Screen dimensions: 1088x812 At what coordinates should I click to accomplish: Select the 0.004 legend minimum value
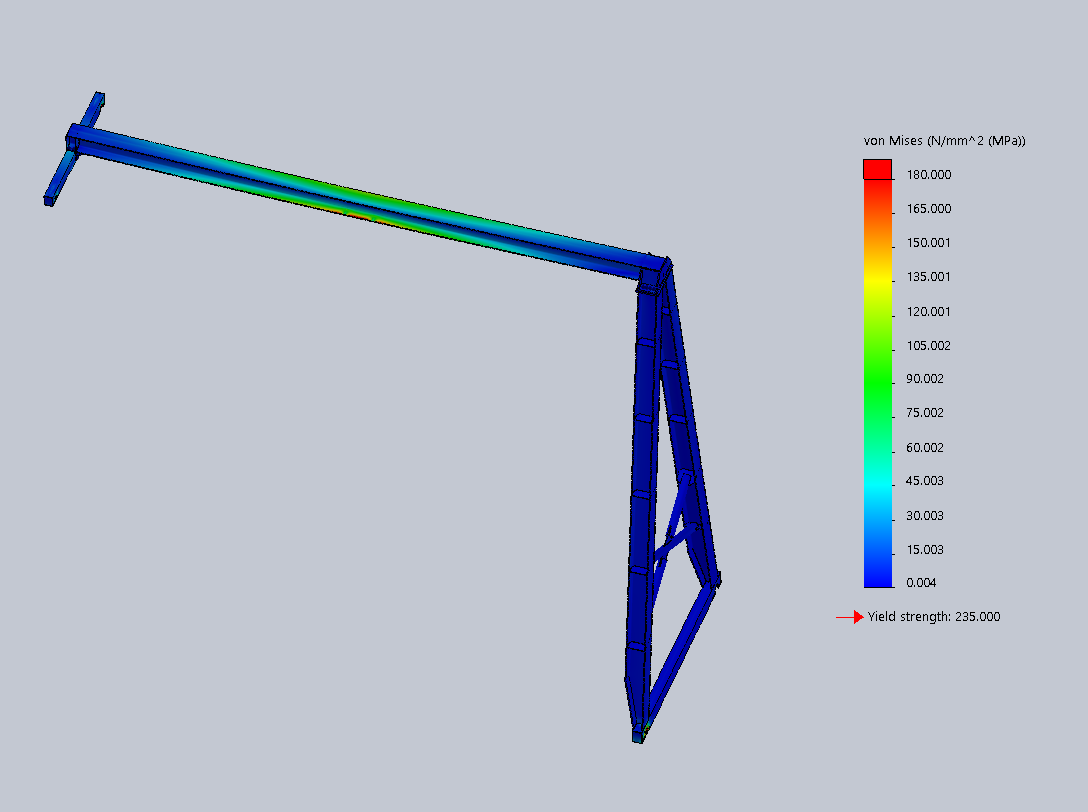(x=922, y=583)
